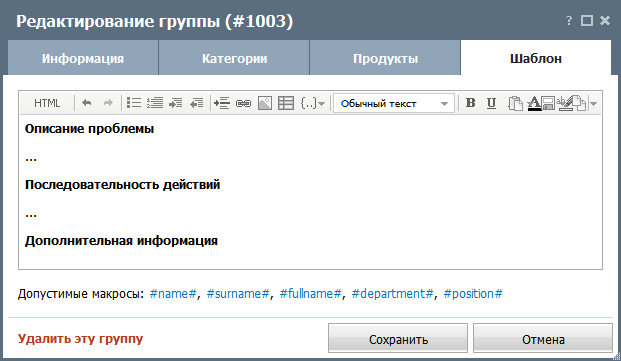This screenshot has height=361, width=621.
Task: Switch the editor to HTML mode
Action: point(47,103)
